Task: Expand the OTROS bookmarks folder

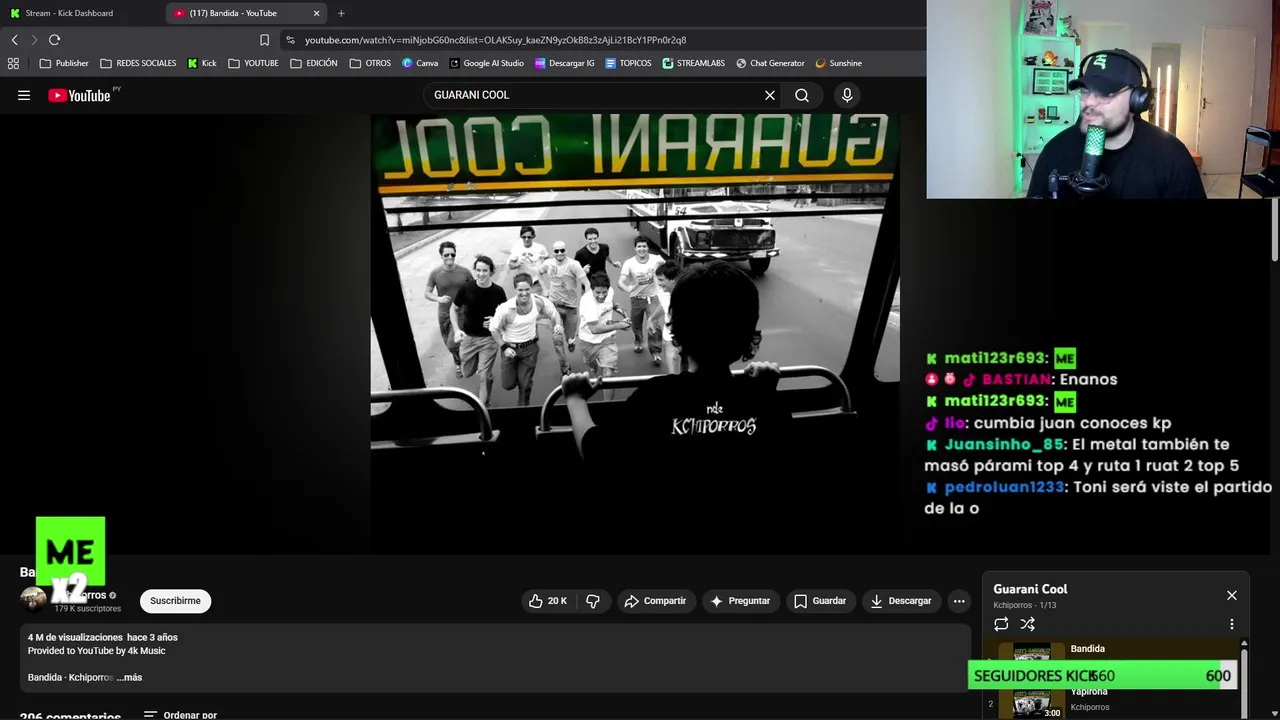Action: click(370, 63)
